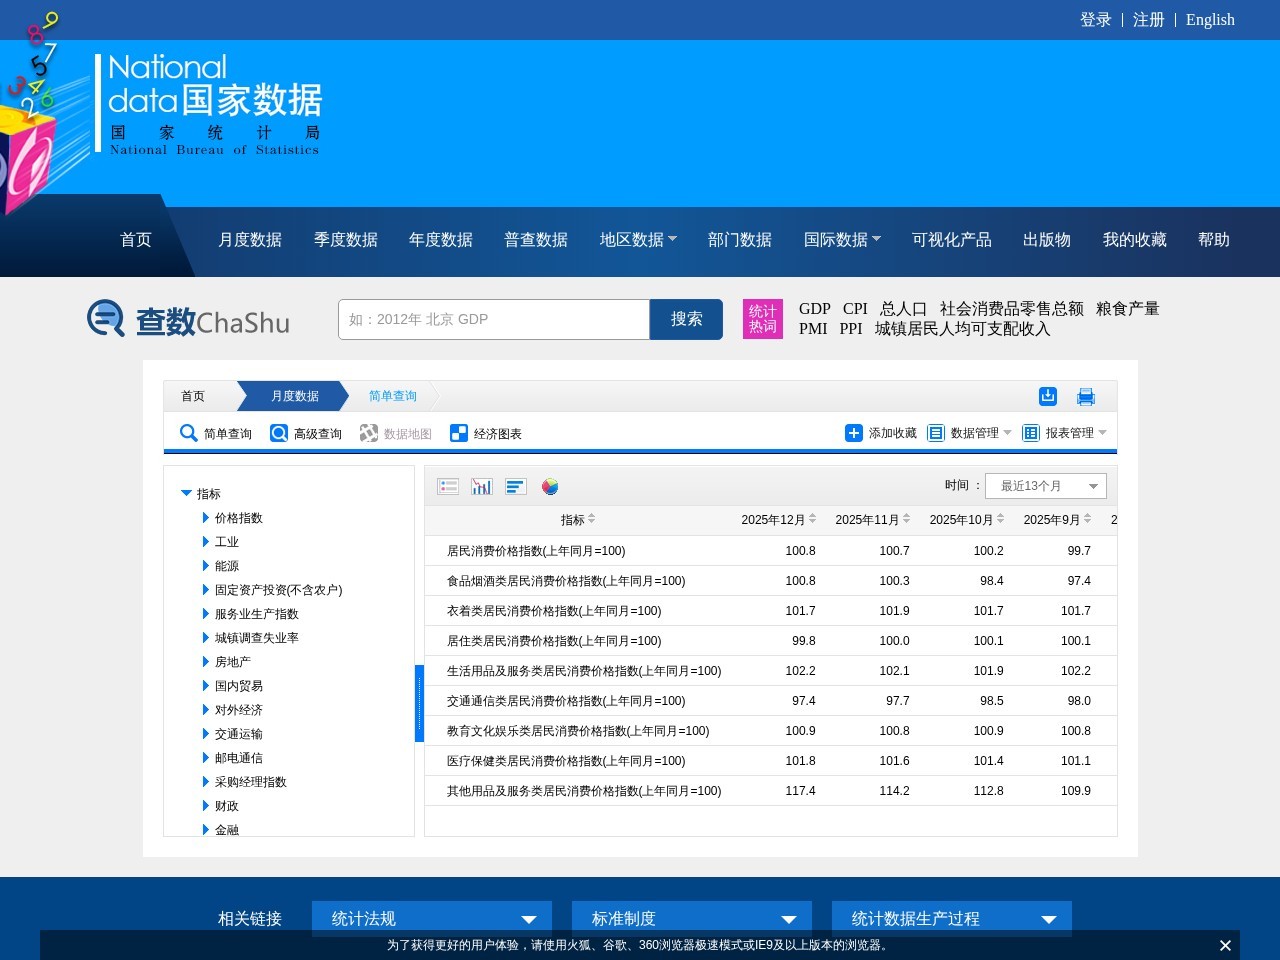
Task: Add page to favorites with 添加收藏
Action: coord(881,433)
